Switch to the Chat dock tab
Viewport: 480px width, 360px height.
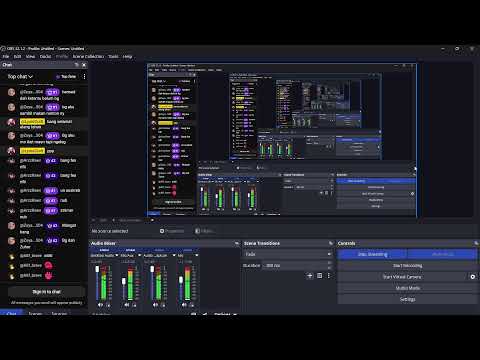tap(11, 313)
